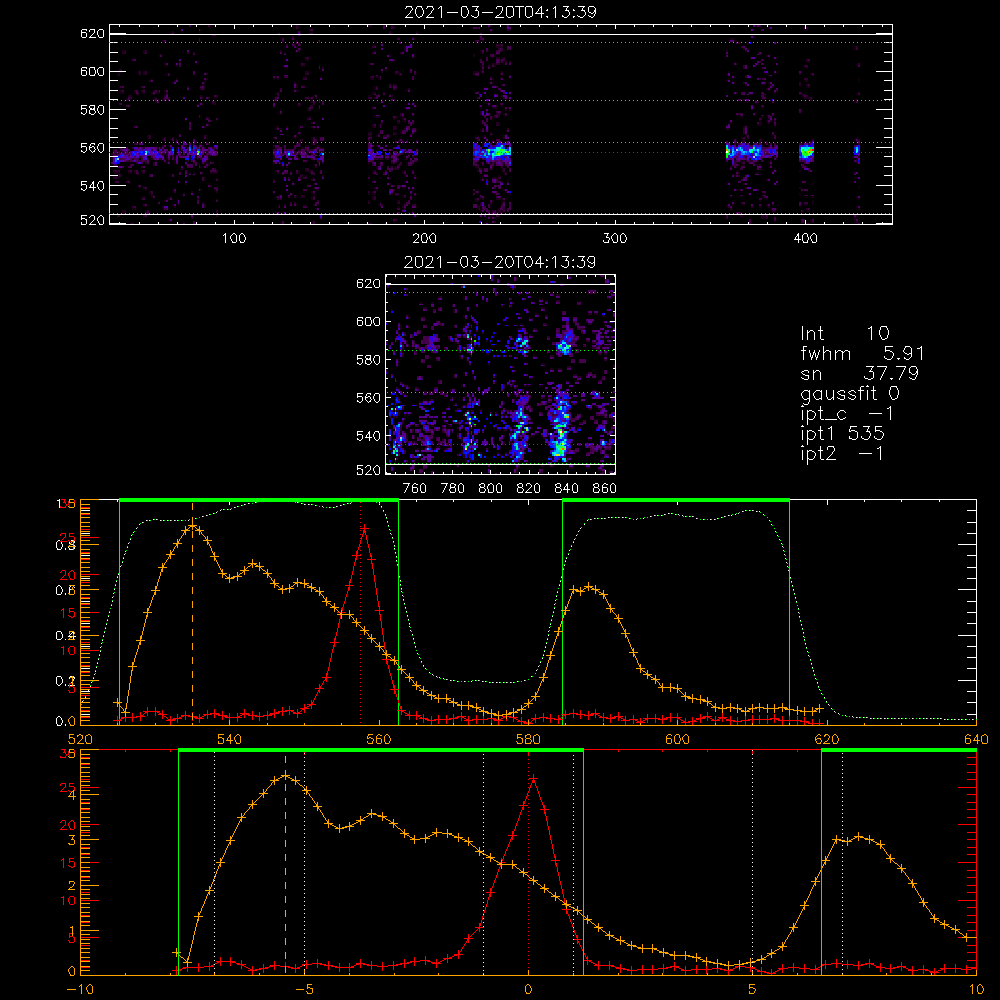Image resolution: width=1000 pixels, height=1000 pixels.
Task: Click x-axis label "580" of profile plot
Action: pyautogui.click(x=528, y=739)
